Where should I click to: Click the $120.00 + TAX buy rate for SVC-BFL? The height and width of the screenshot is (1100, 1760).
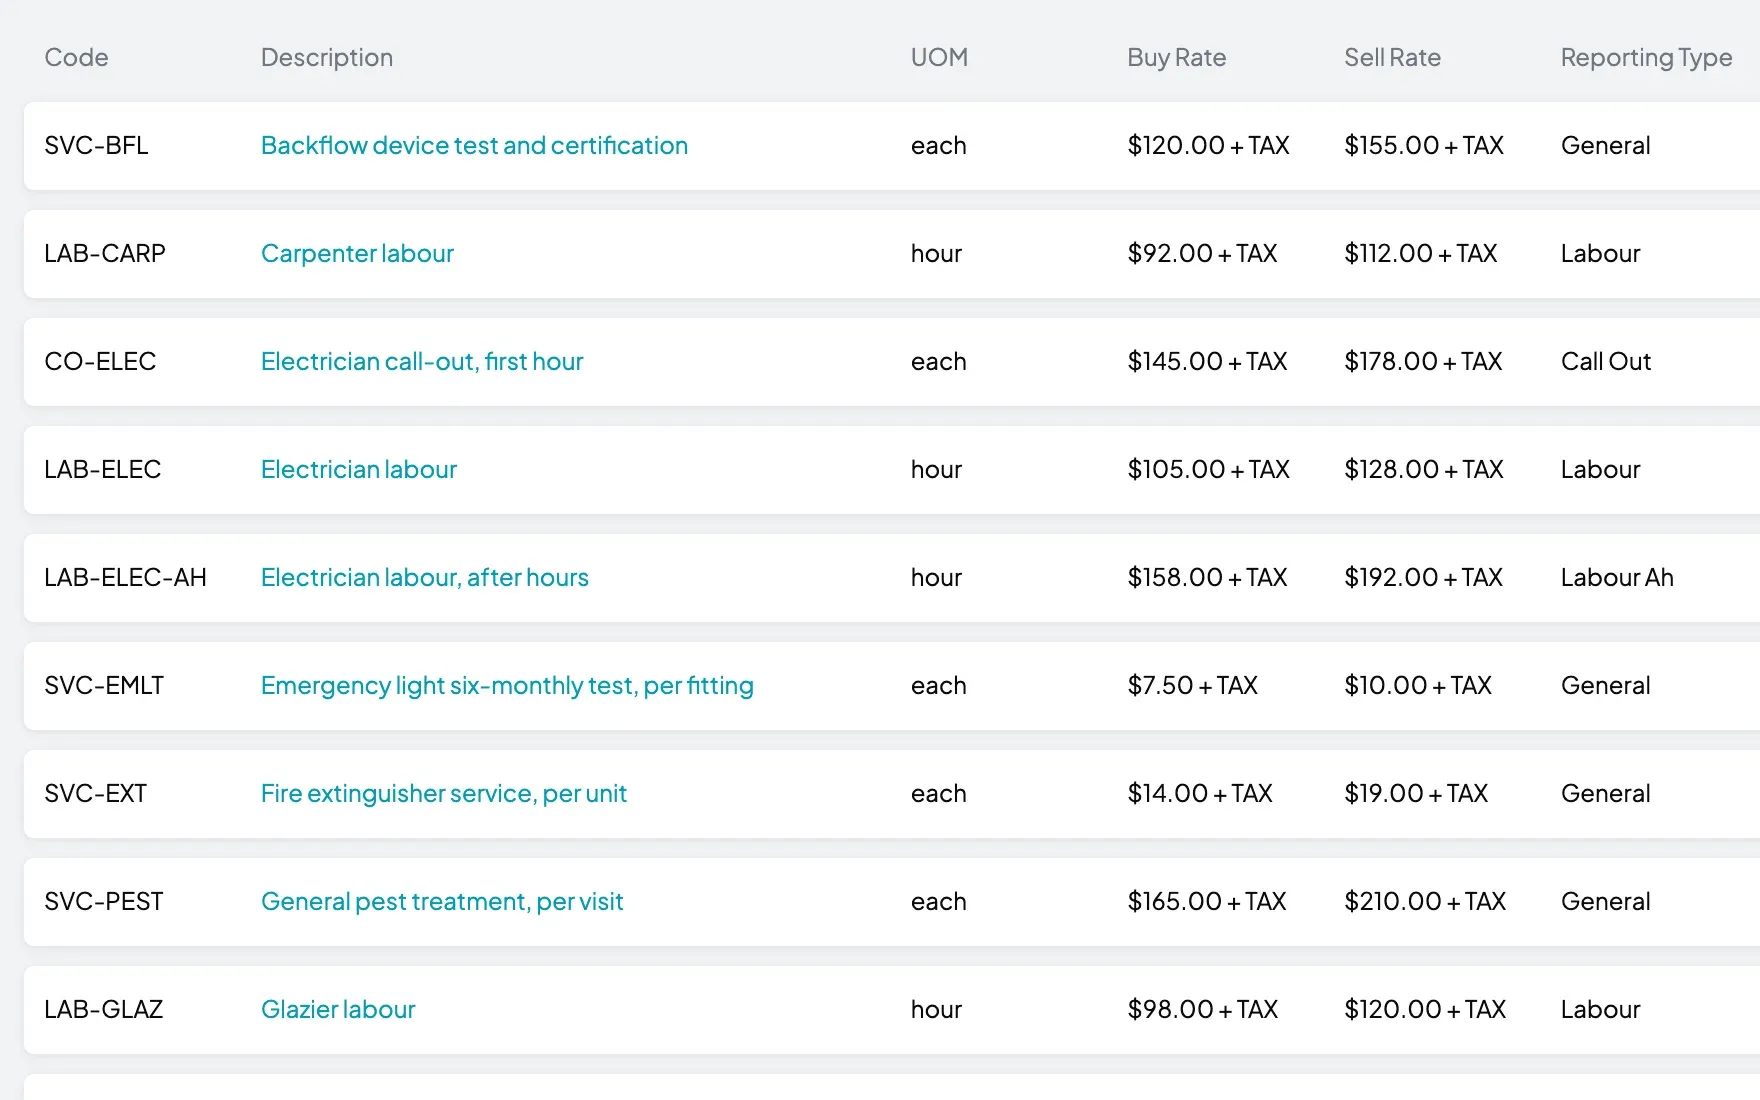pyautogui.click(x=1208, y=146)
